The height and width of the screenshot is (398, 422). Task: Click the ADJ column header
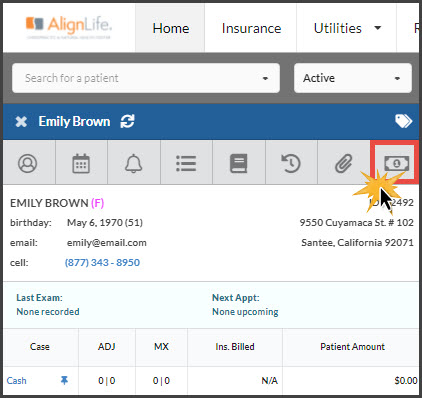point(107,347)
